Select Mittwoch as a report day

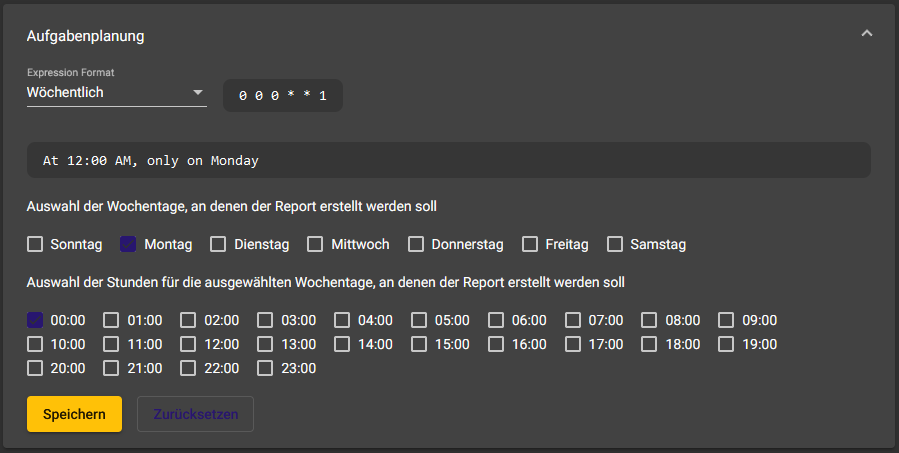pos(315,244)
